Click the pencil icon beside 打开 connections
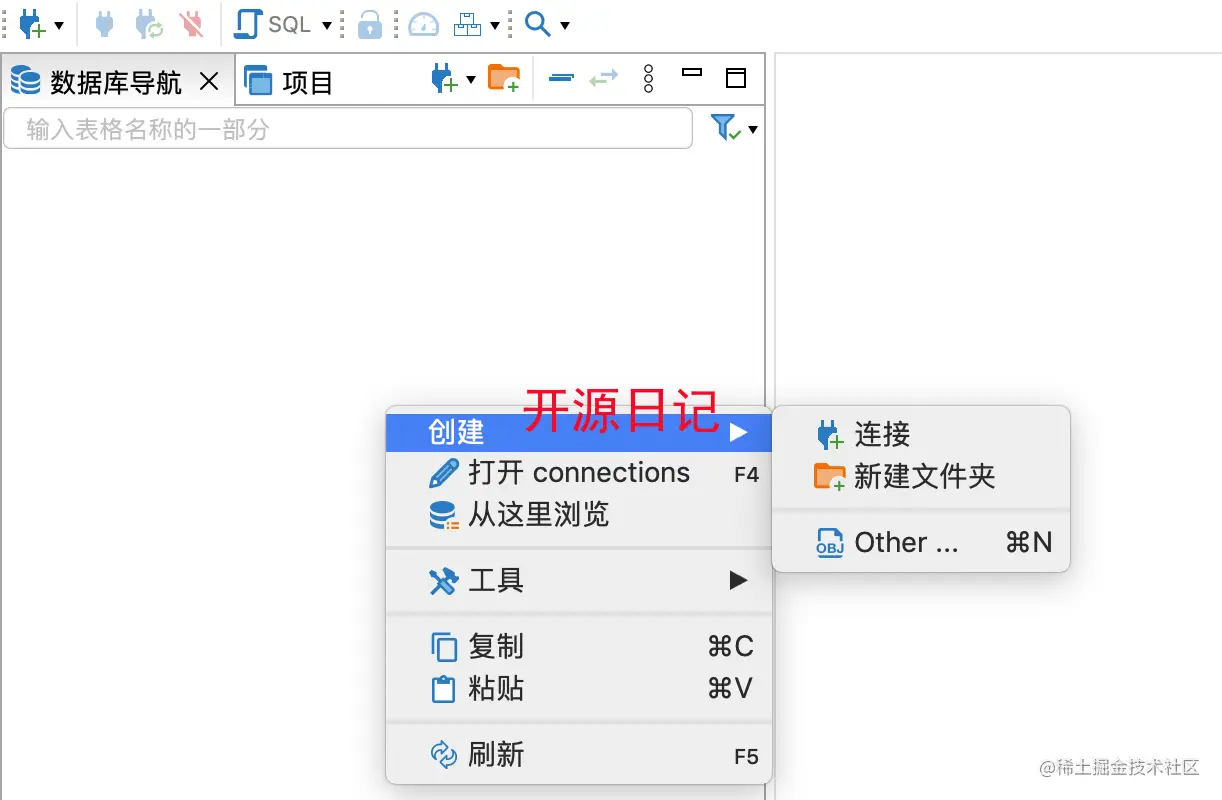Screen dimensions: 1222x800 pos(444,473)
